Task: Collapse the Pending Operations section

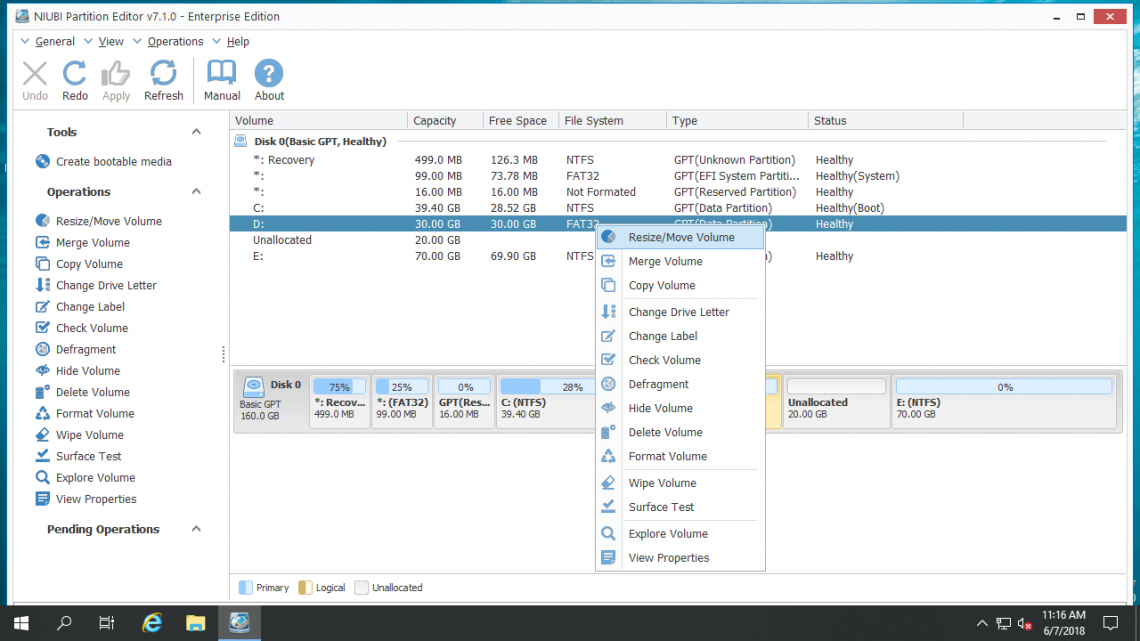Action: (x=196, y=529)
